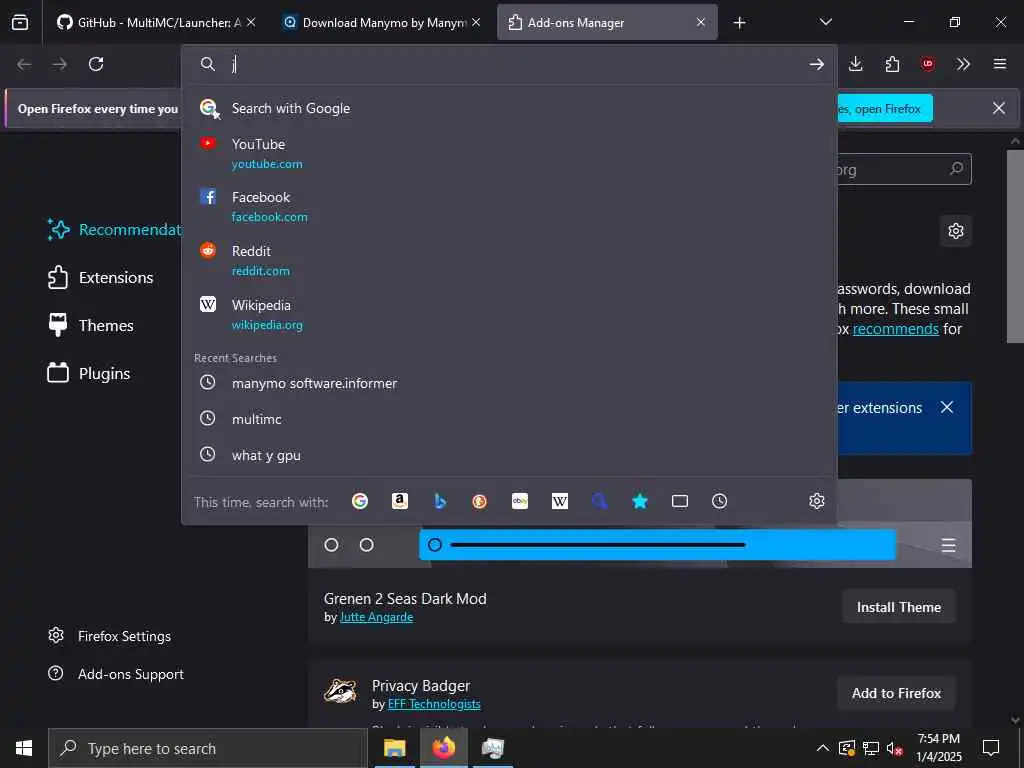Search this time with eBay icon
The image size is (1024, 768).
520,501
